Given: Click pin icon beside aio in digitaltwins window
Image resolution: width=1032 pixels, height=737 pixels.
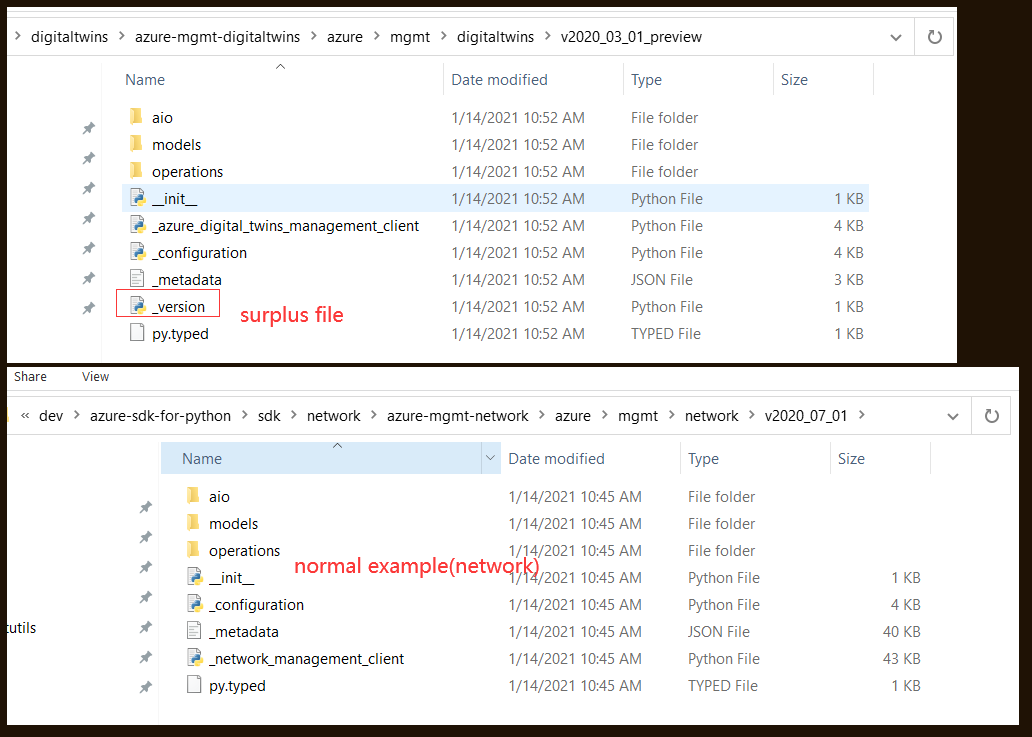Looking at the screenshot, I should (89, 128).
